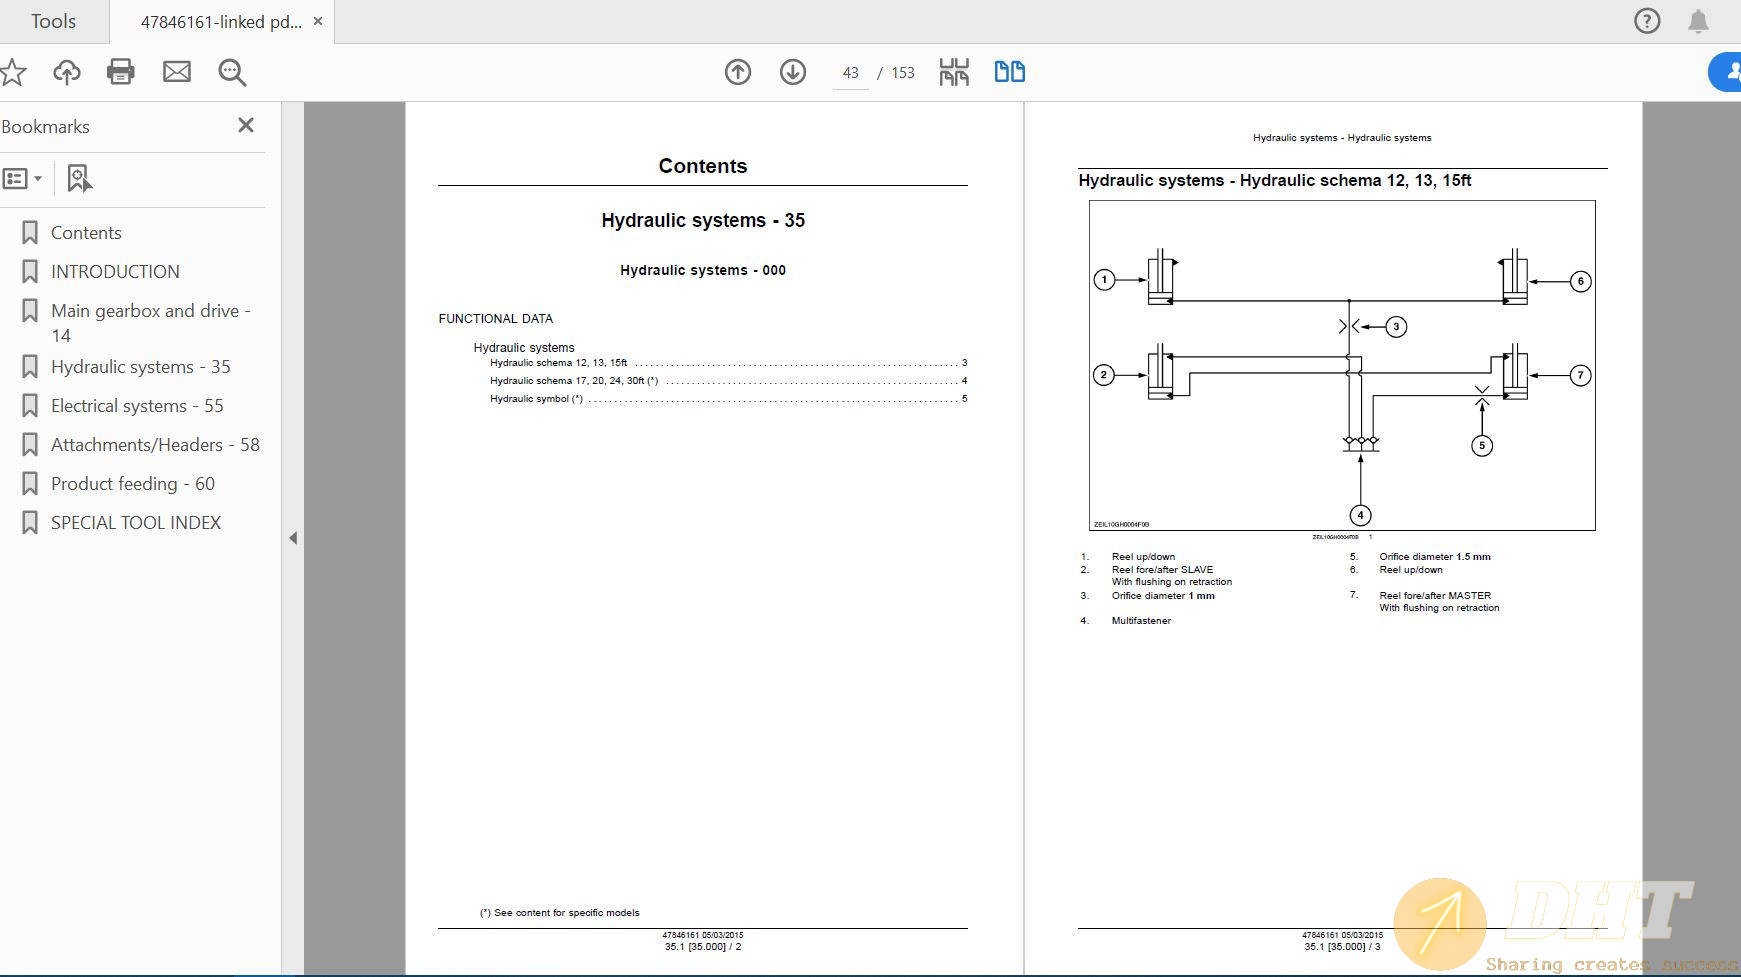Screen dimensions: 1741x977
Task: Open the notifications bell
Action: point(1698,21)
